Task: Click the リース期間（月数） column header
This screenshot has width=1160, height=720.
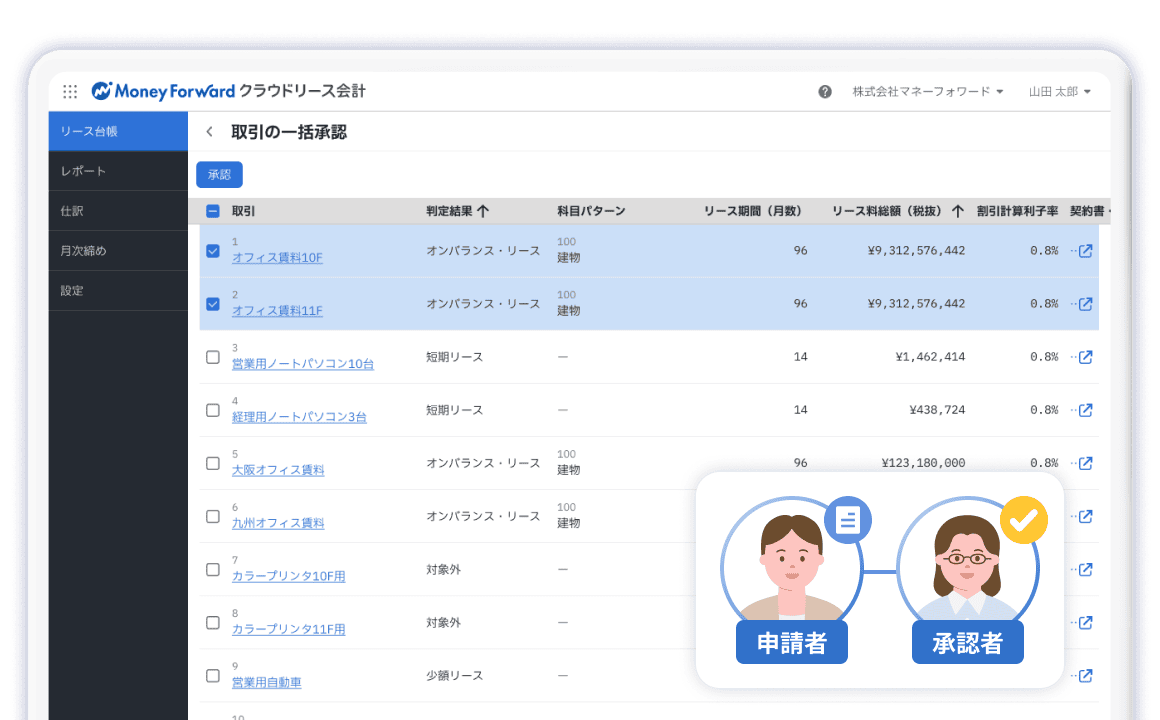Action: pos(752,211)
